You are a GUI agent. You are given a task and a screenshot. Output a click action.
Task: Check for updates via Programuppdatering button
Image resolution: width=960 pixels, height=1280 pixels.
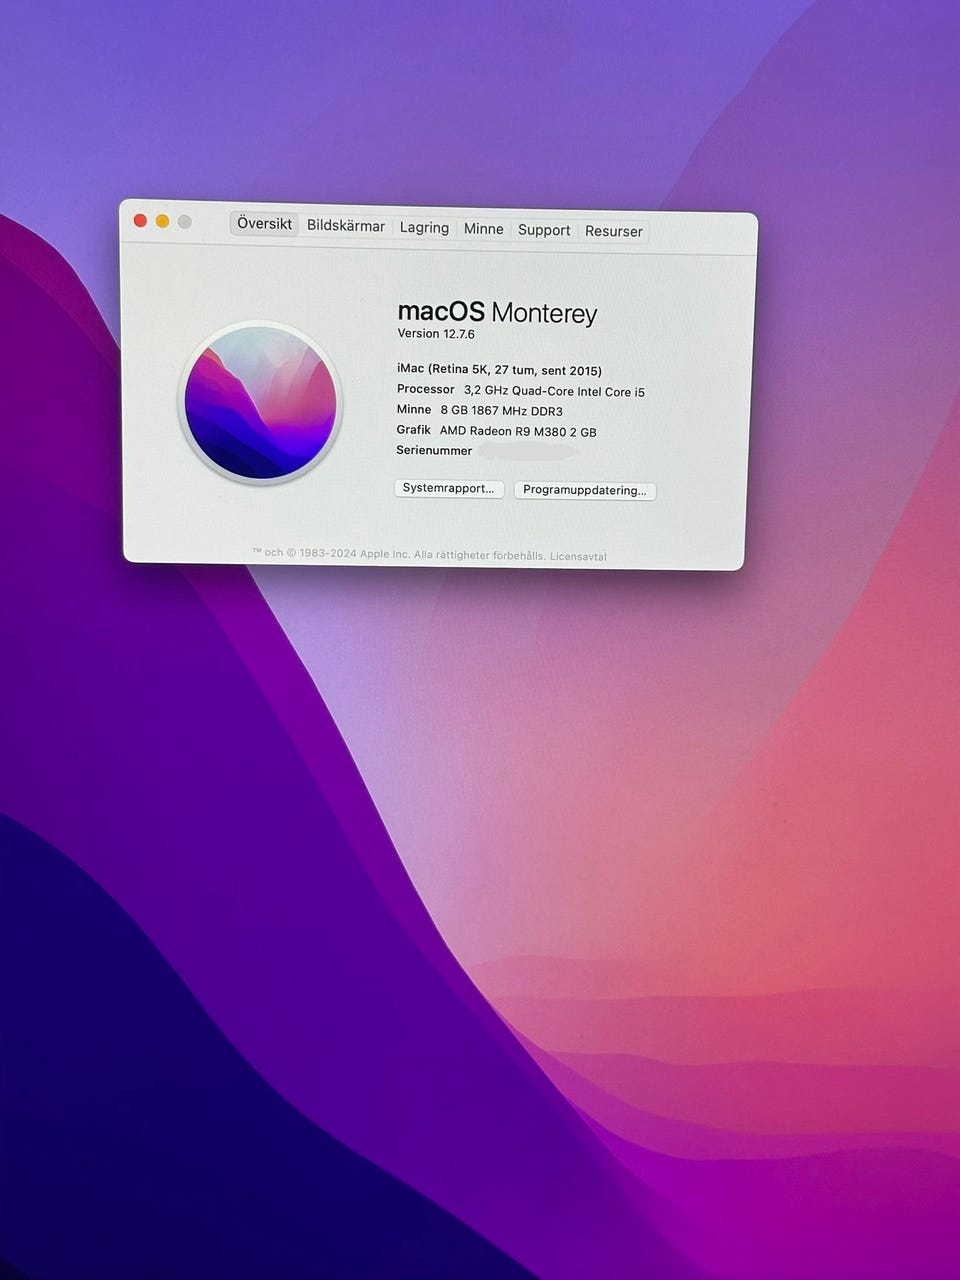pos(585,490)
